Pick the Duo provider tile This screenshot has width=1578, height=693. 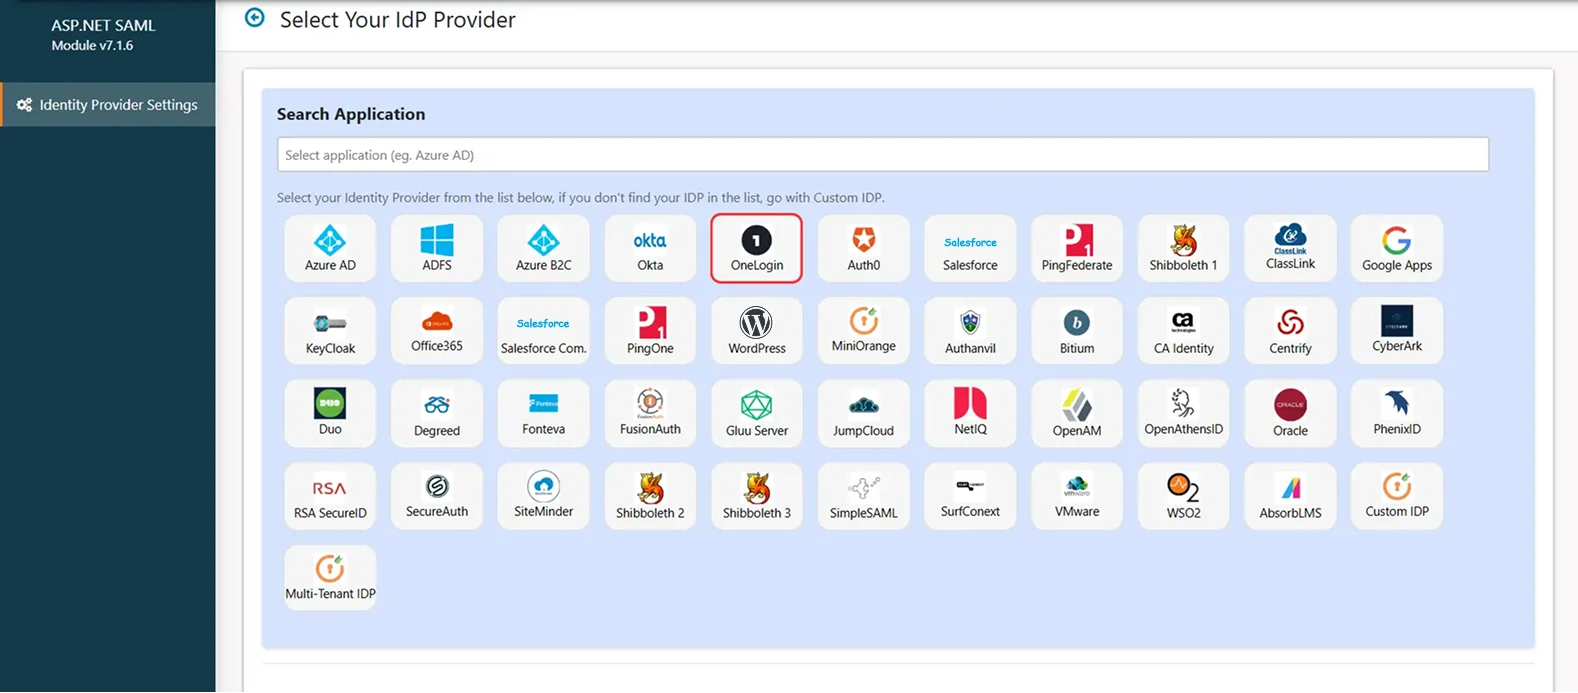(330, 413)
